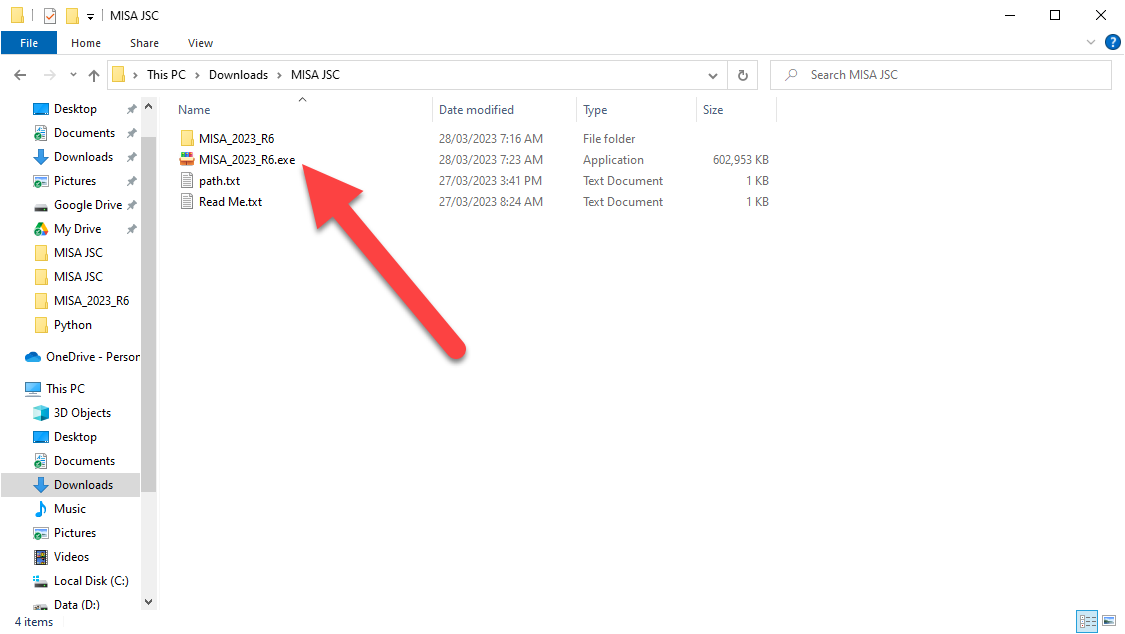This screenshot has width=1125, height=634.
Task: Switch to Large icons view layout
Action: coord(1109,620)
